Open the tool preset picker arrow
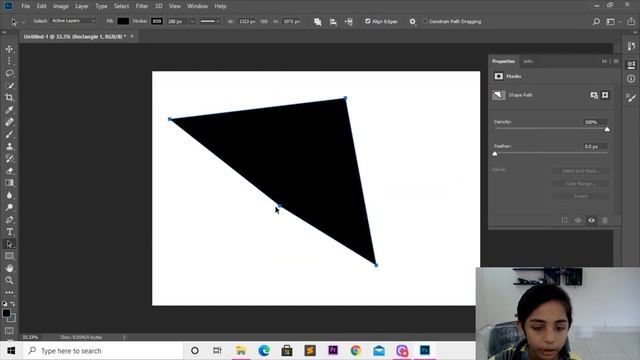 23,22
